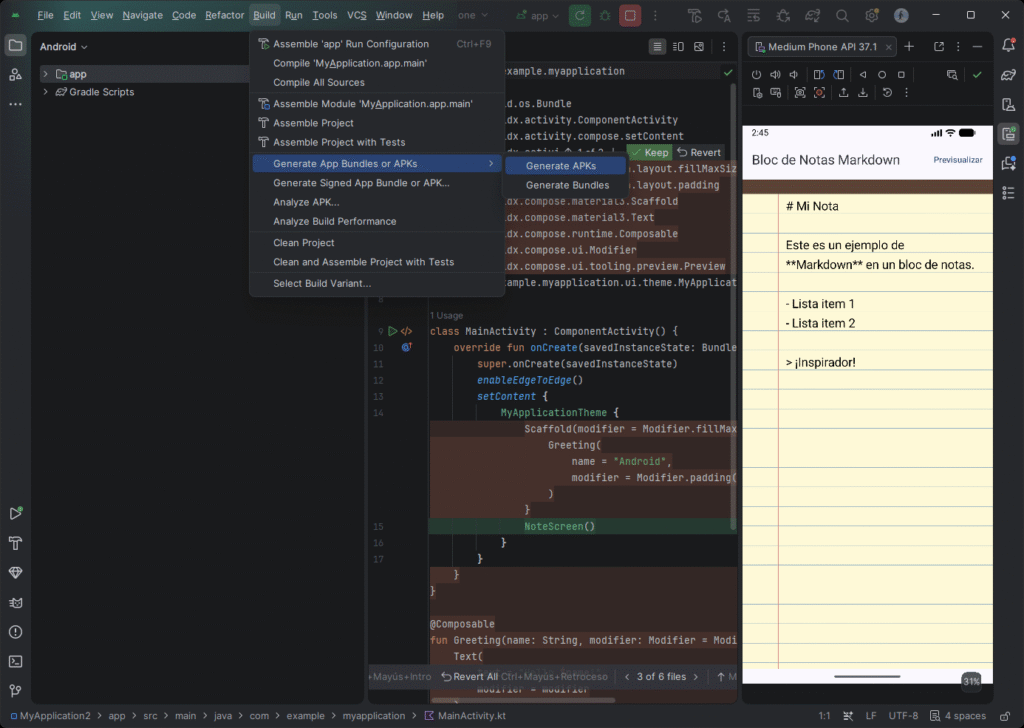This screenshot has height=728, width=1024.
Task: Open the App Quality Insights diamond icon
Action: pos(16,573)
